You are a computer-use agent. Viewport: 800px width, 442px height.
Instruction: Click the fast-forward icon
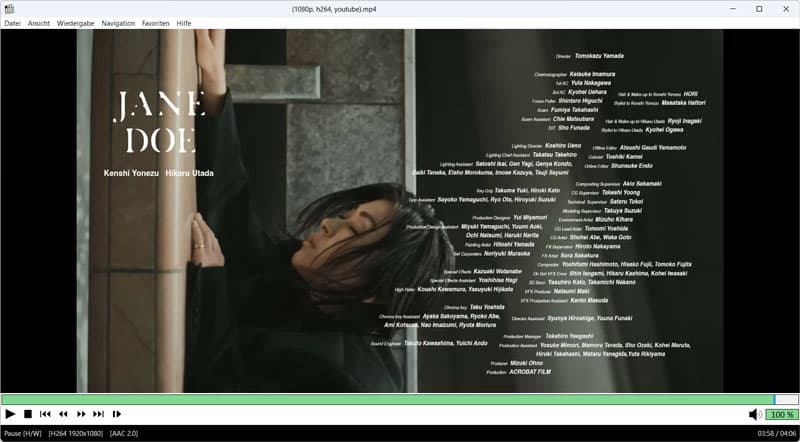pos(81,414)
